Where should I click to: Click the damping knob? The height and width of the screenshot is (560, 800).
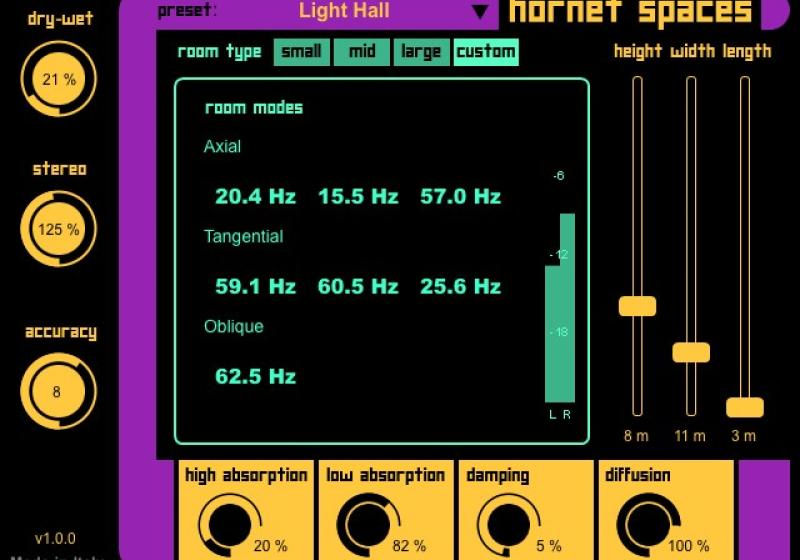[509, 525]
